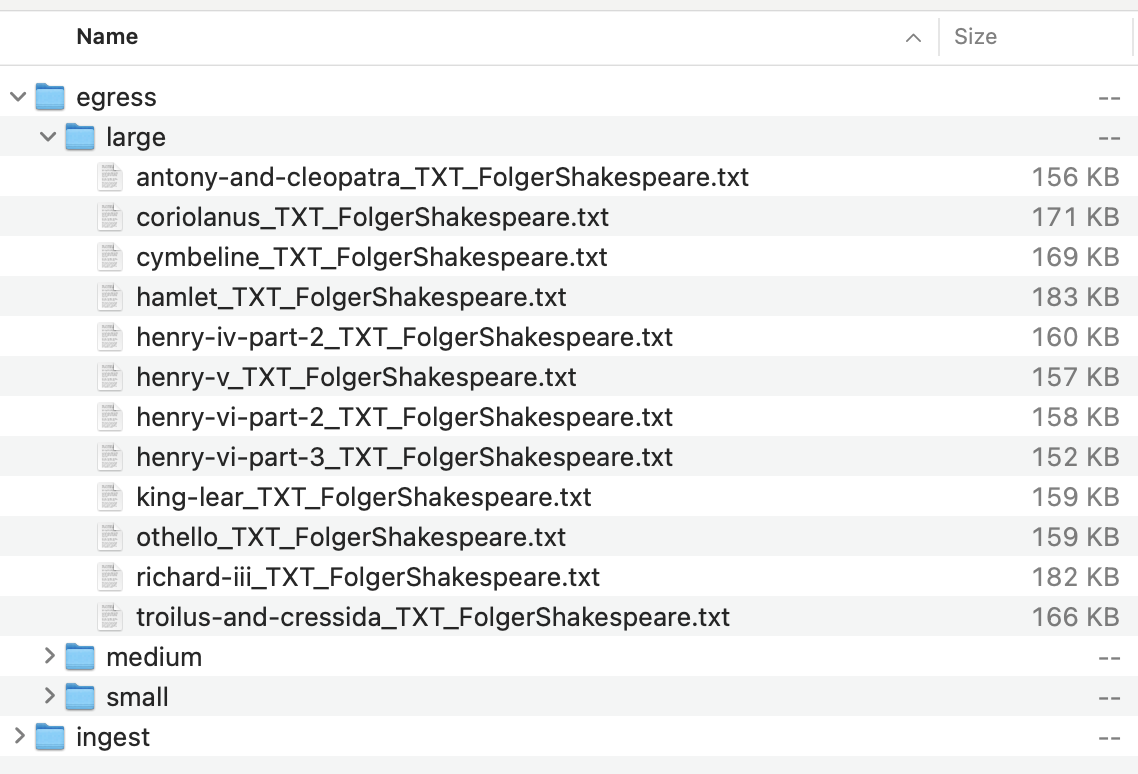The width and height of the screenshot is (1138, 774).
Task: Select the ingest folder icon
Action: pos(50,737)
